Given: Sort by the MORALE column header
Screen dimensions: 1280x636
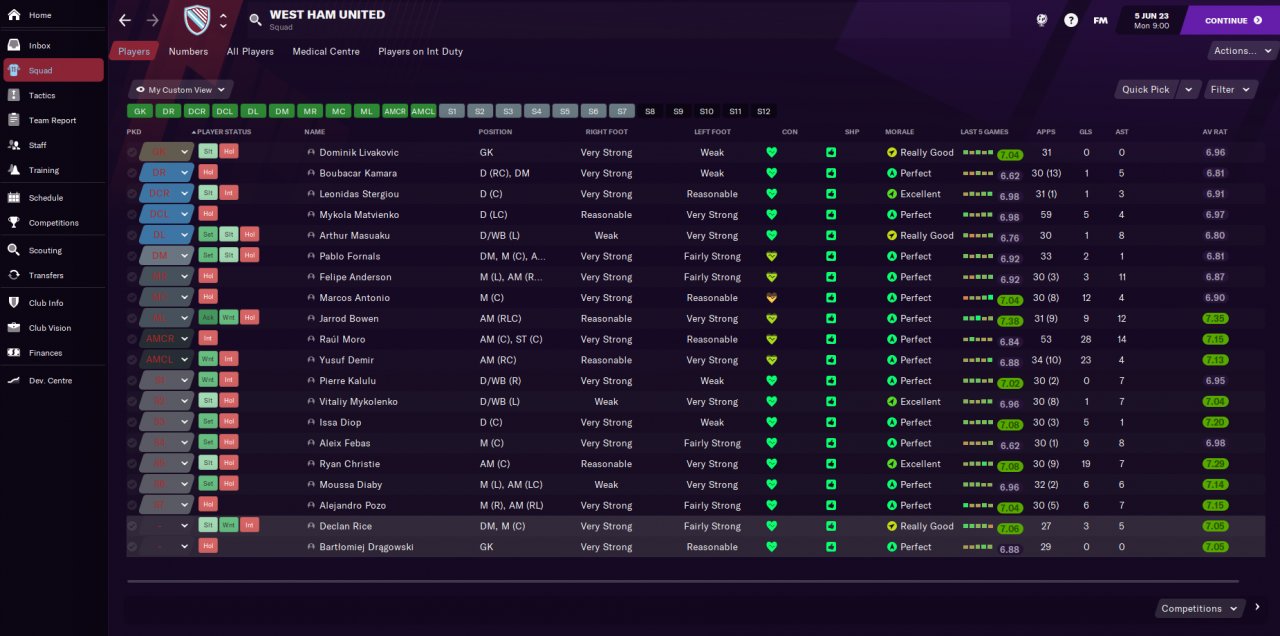Looking at the screenshot, I should pos(899,132).
